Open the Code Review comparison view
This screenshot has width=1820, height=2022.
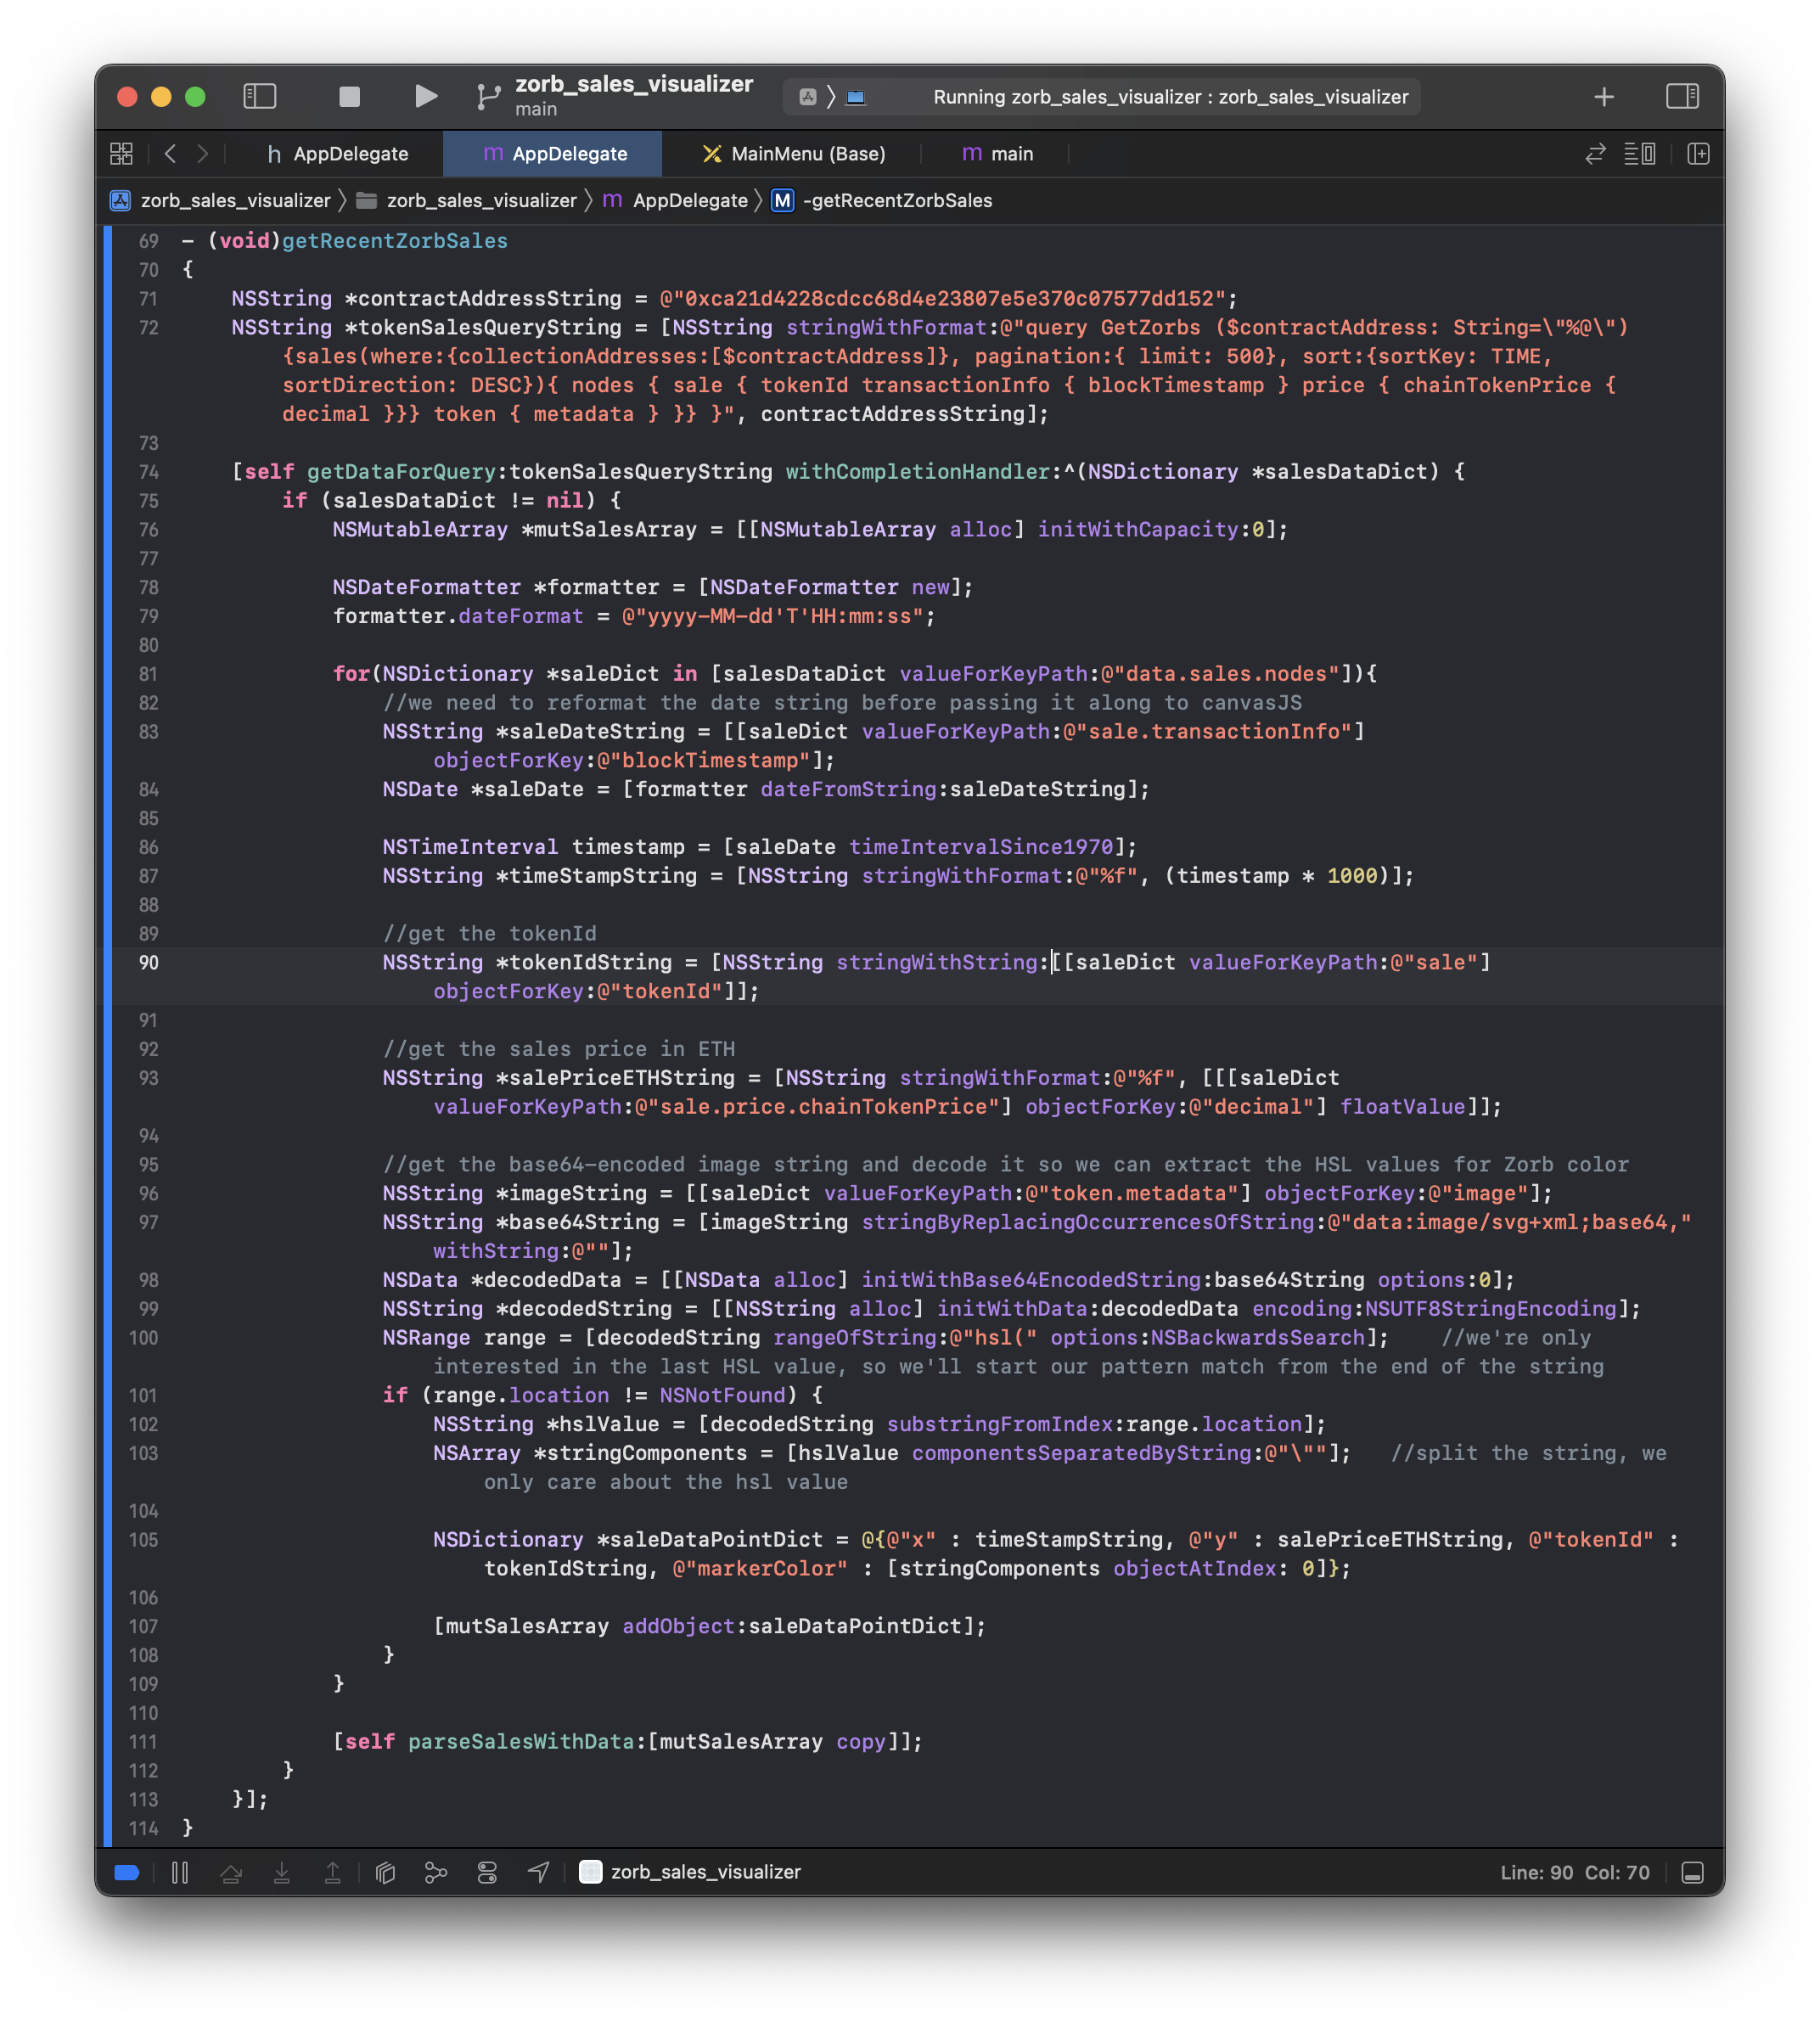tap(1594, 154)
